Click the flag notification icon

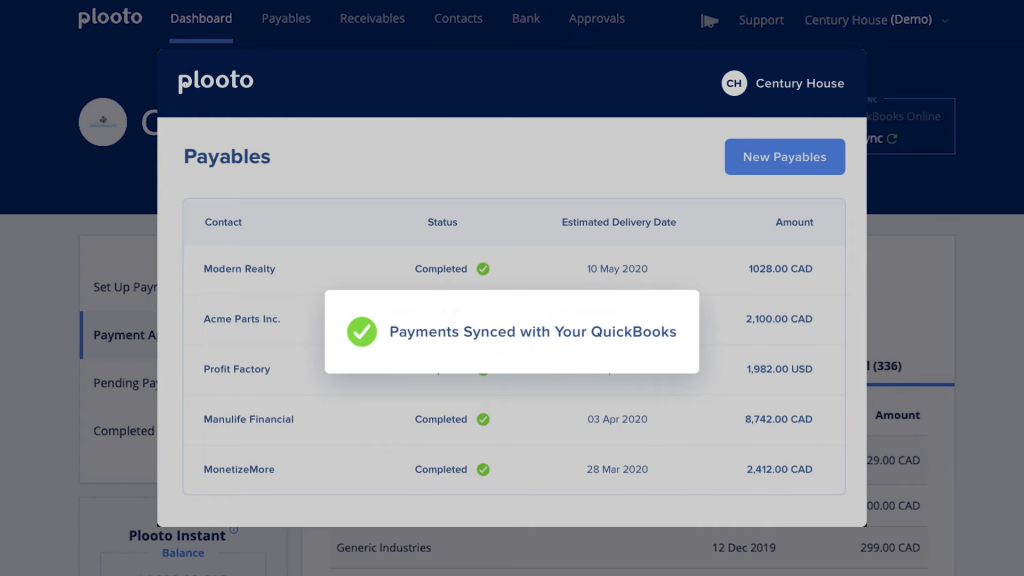pos(709,21)
